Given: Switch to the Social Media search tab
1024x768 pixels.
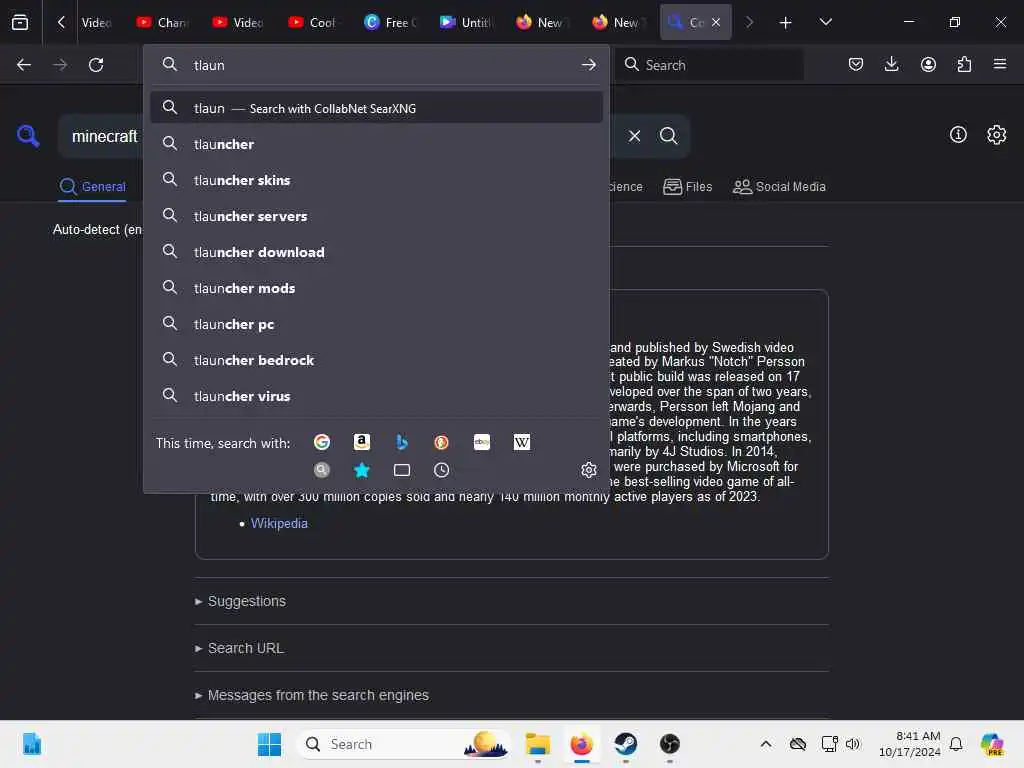Looking at the screenshot, I should pos(779,187).
